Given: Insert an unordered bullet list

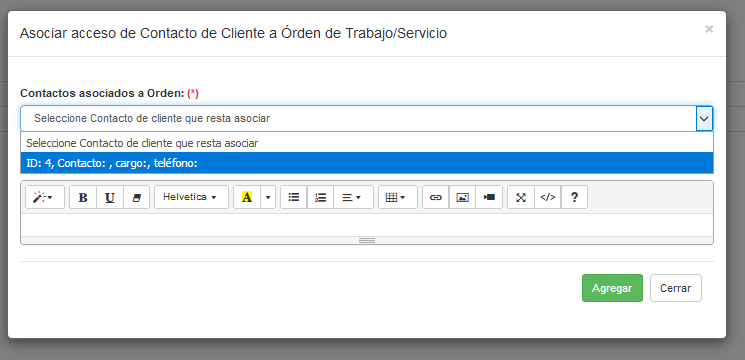Looking at the screenshot, I should pos(294,197).
